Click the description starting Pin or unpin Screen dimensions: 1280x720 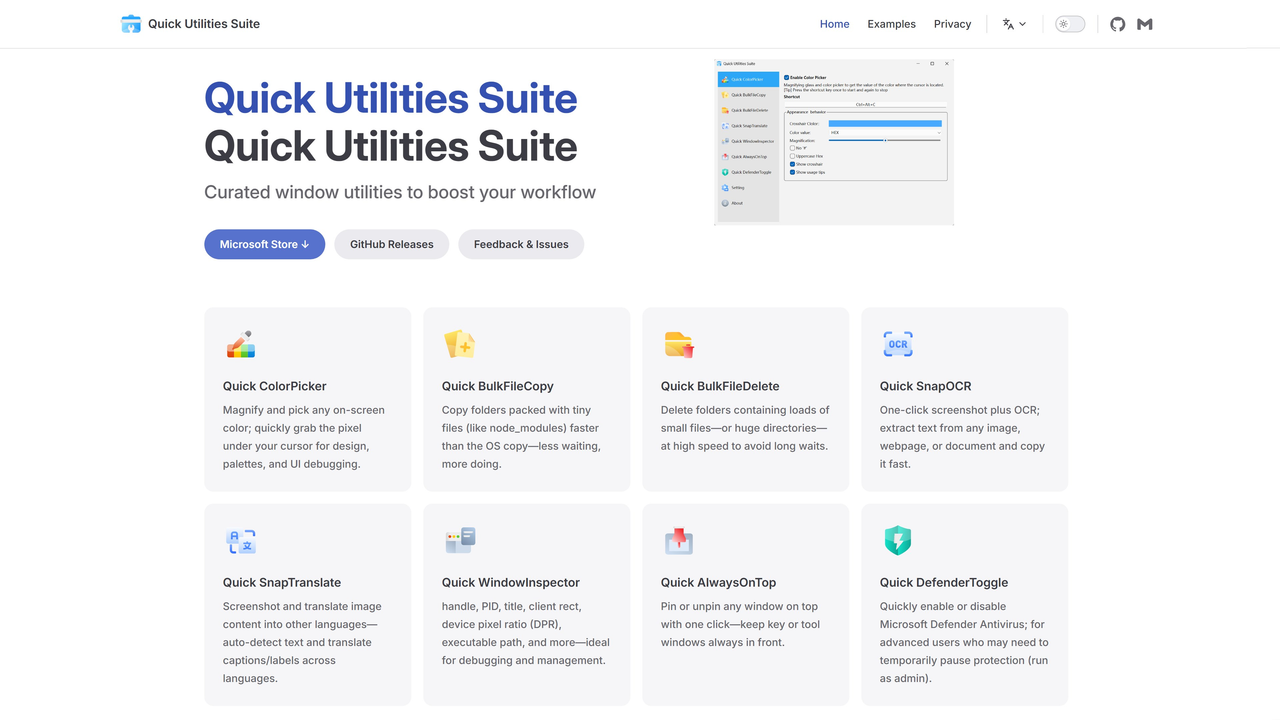tap(740, 624)
